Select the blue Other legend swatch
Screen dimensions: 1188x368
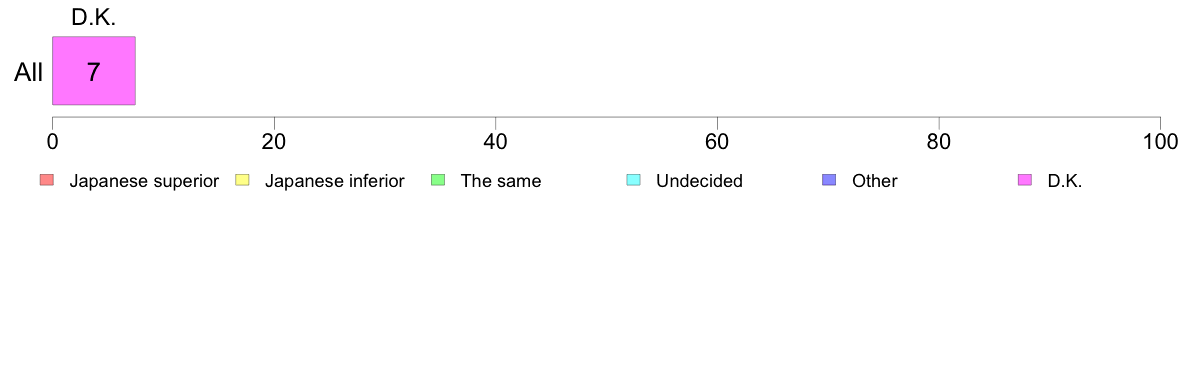click(829, 180)
